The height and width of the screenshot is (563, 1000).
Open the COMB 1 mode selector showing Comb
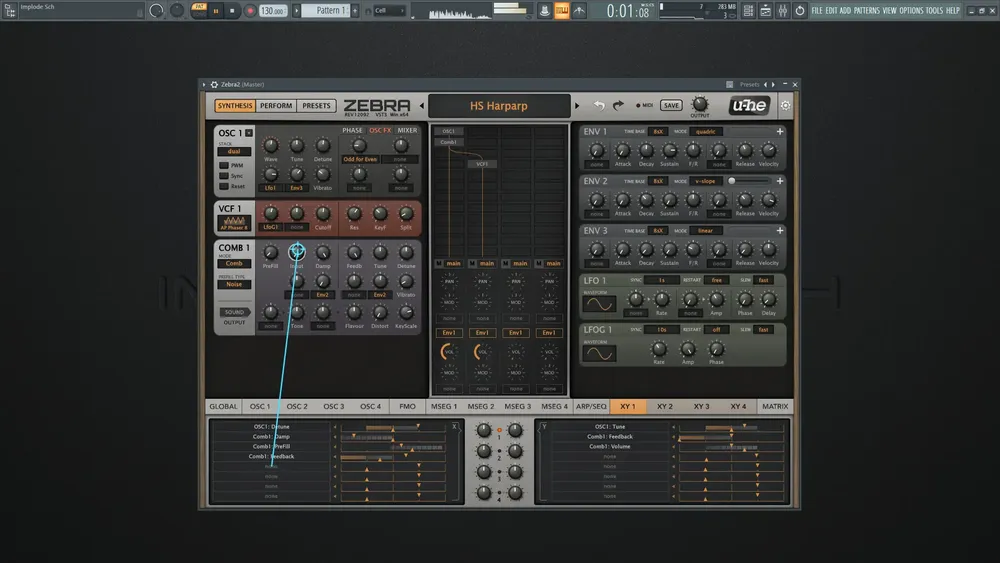point(233,263)
